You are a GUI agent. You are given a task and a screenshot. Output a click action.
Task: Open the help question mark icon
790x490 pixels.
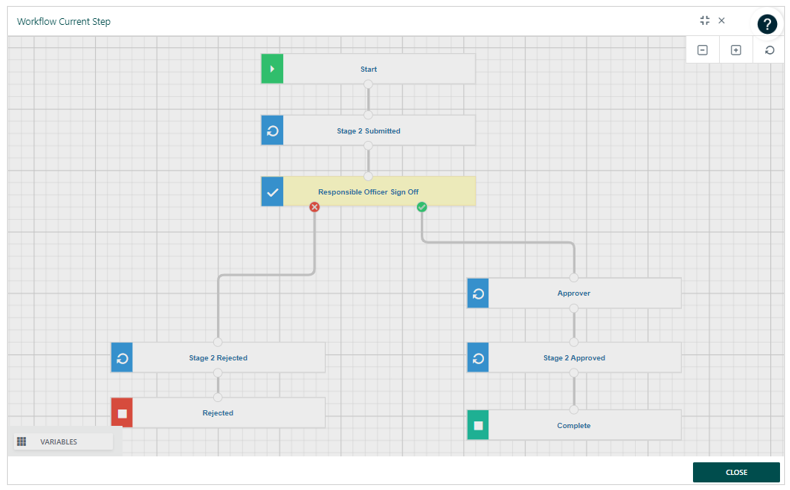pos(767,24)
